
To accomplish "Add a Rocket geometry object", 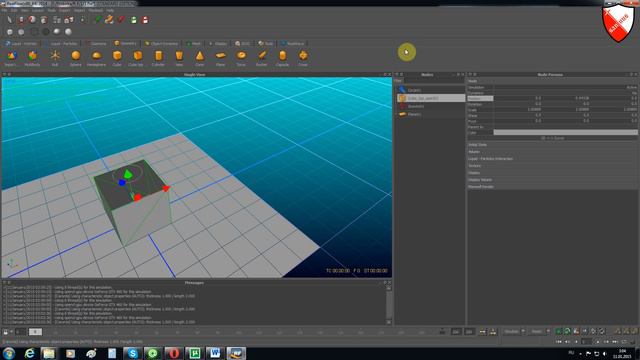I will click(262, 58).
